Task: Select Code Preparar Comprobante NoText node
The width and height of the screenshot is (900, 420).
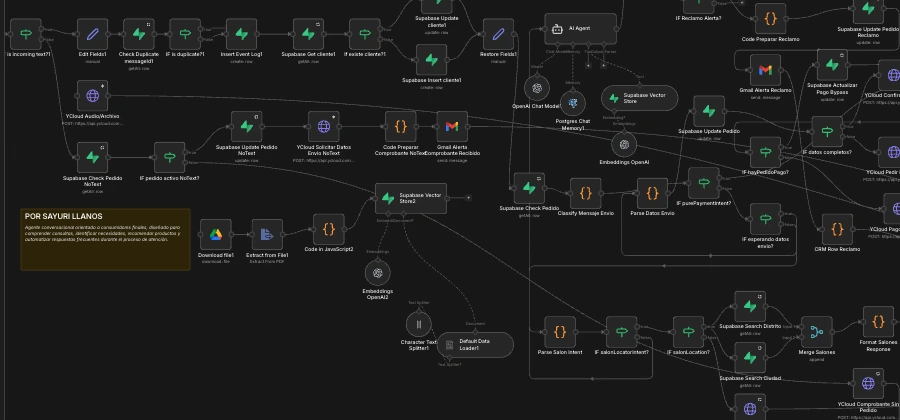Action: (400, 127)
